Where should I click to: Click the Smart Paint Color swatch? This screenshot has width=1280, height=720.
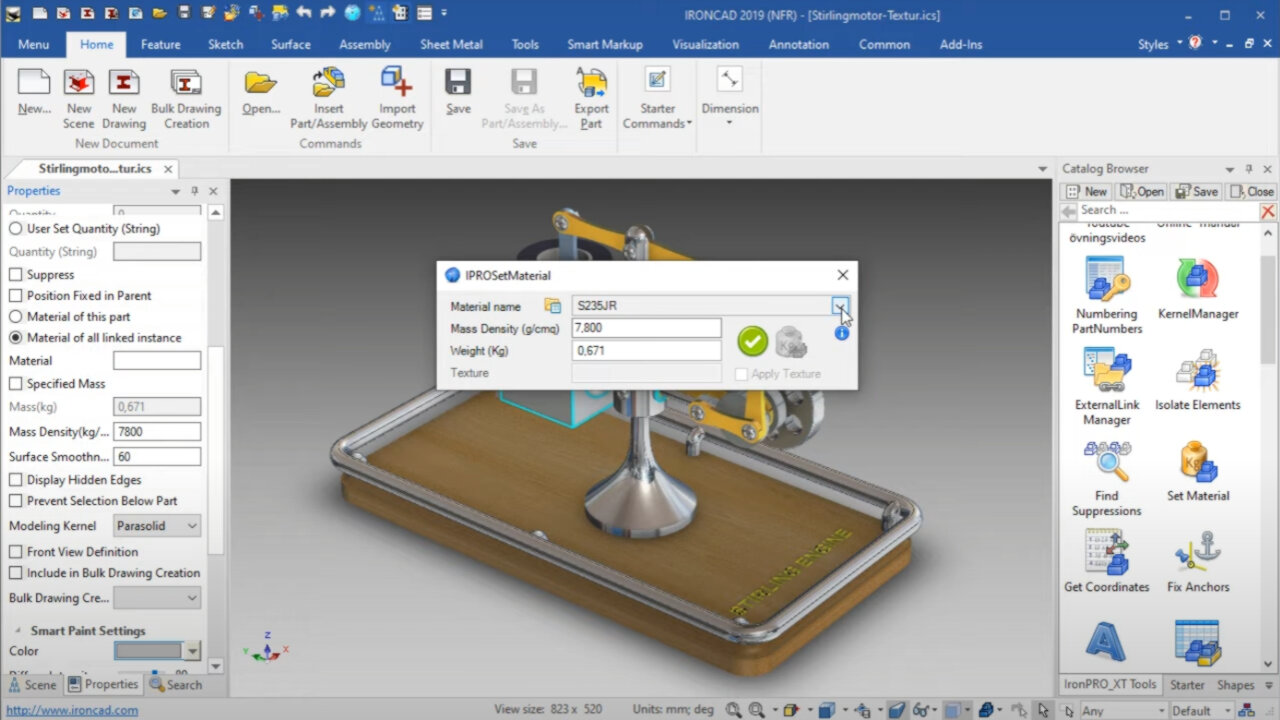[x=149, y=651]
